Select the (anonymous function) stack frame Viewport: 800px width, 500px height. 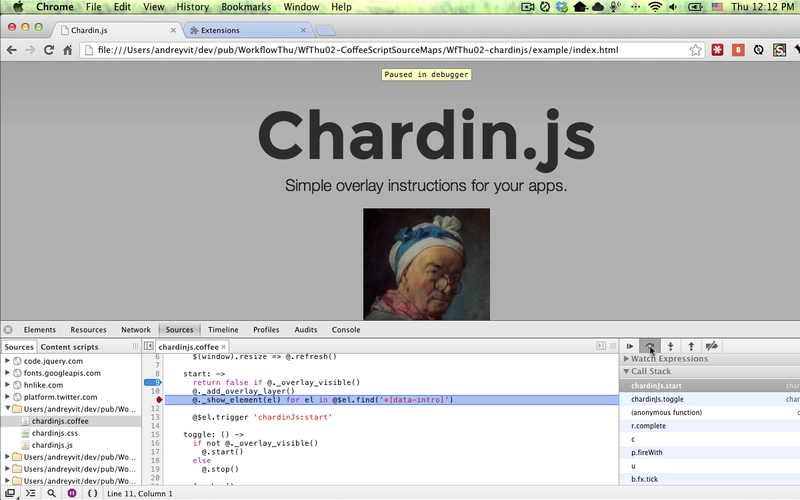click(710, 412)
